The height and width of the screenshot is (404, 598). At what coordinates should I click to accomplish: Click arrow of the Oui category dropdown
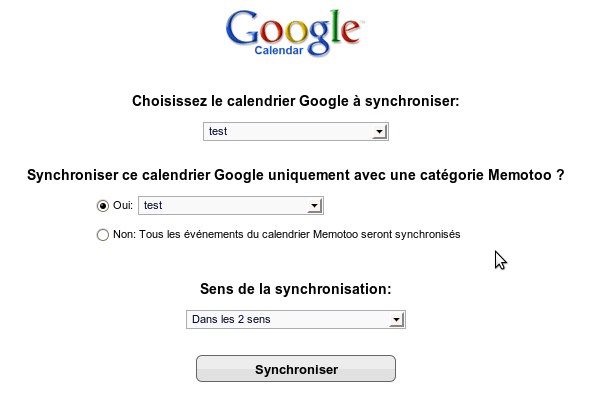(x=315, y=206)
